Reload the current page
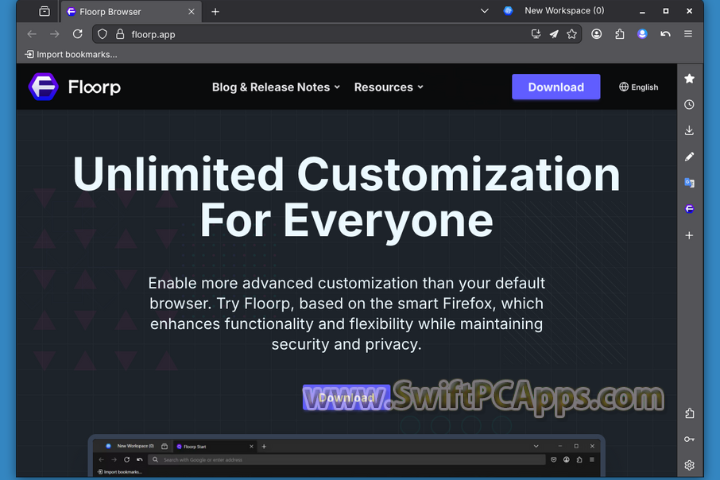 pos(78,34)
